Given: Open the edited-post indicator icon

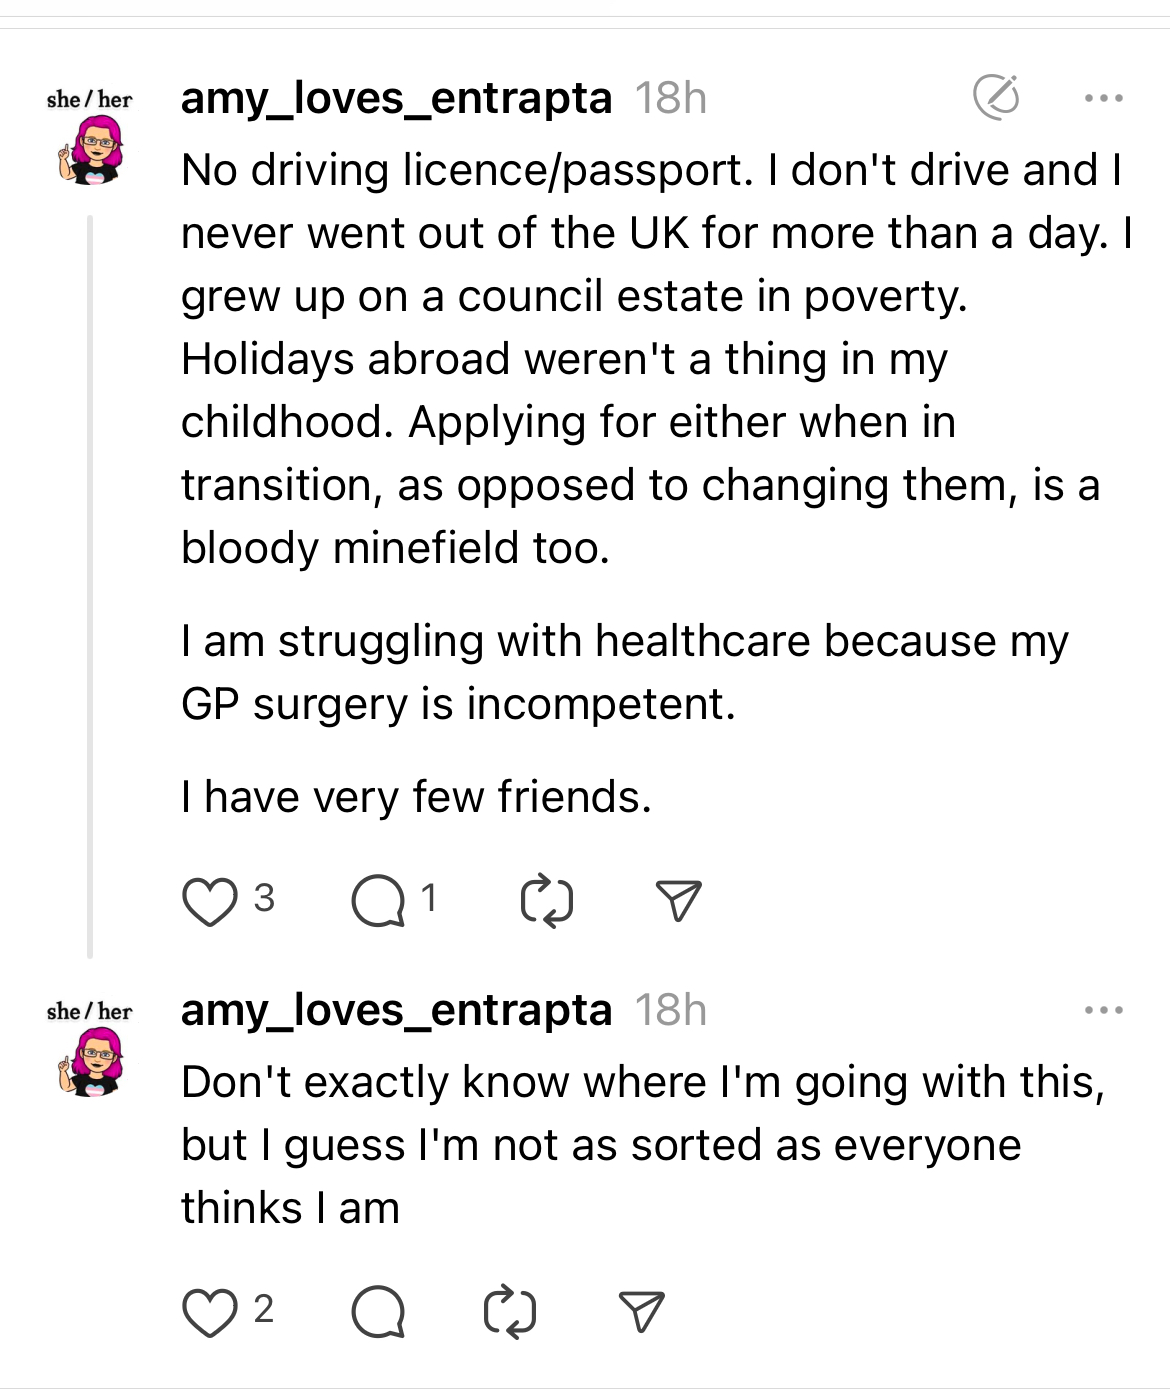Looking at the screenshot, I should [996, 97].
